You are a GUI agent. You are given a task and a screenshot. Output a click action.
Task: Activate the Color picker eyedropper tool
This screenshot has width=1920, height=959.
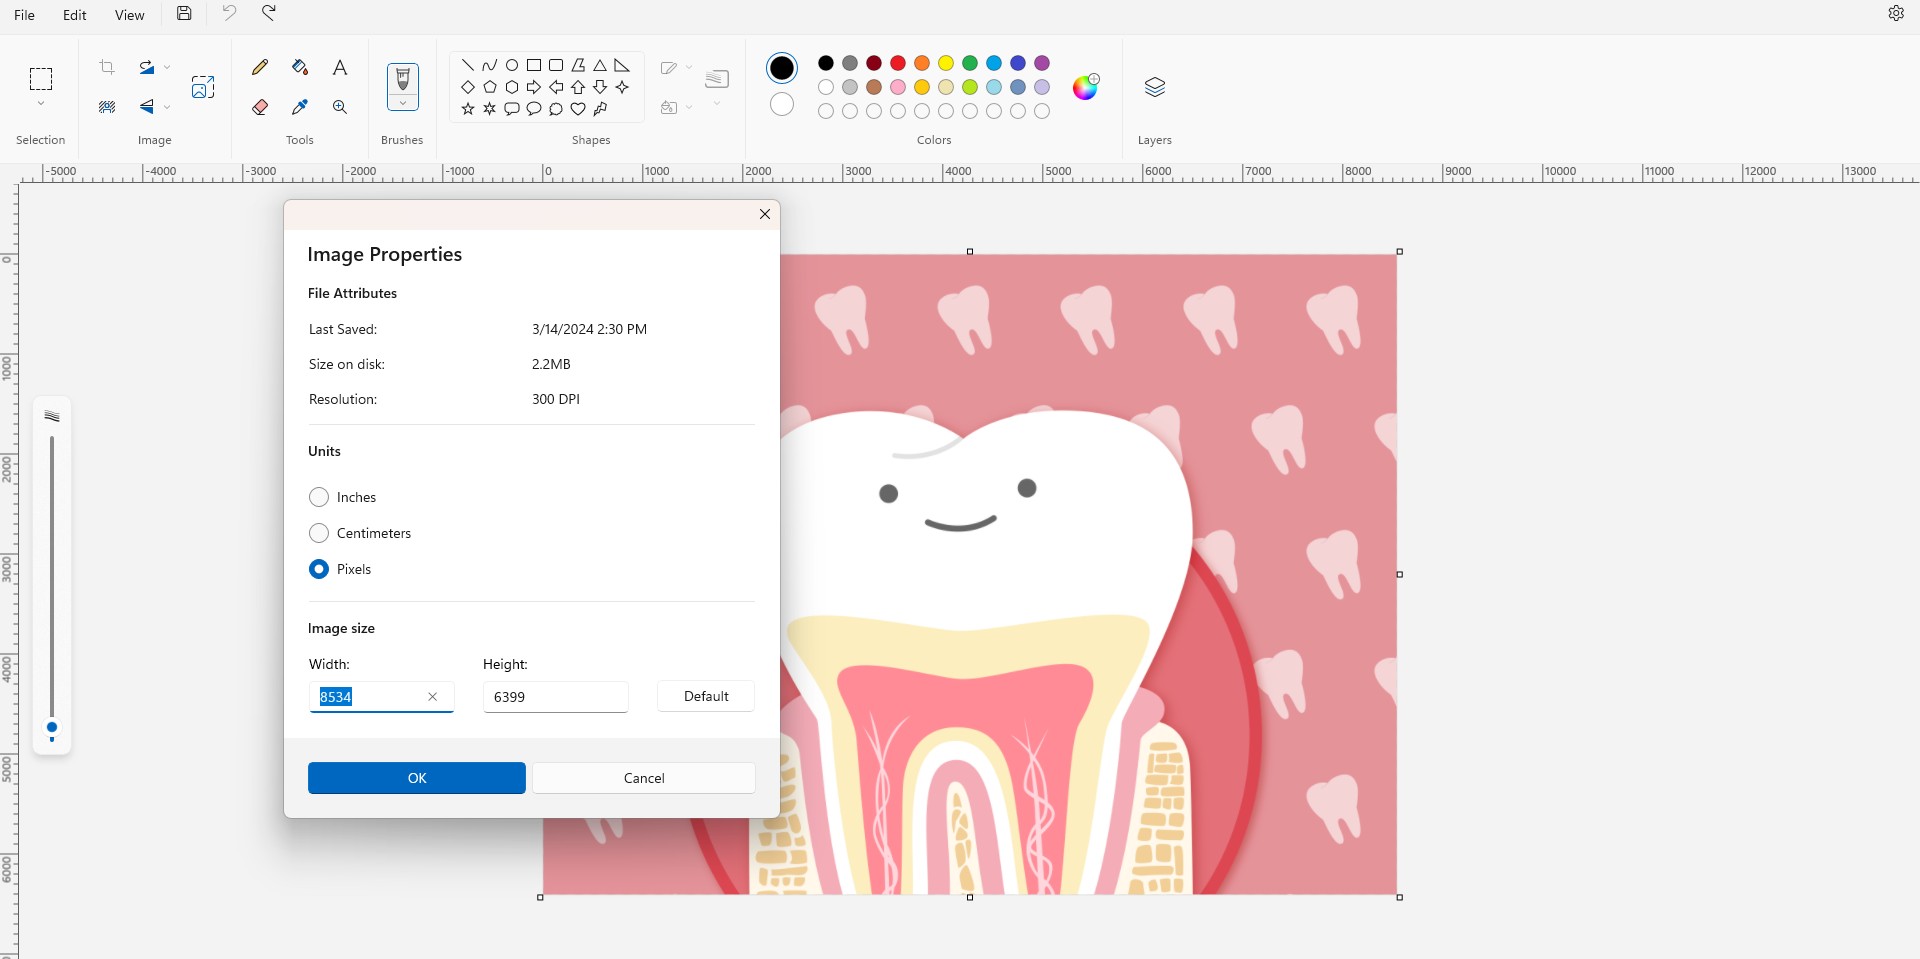(x=299, y=107)
